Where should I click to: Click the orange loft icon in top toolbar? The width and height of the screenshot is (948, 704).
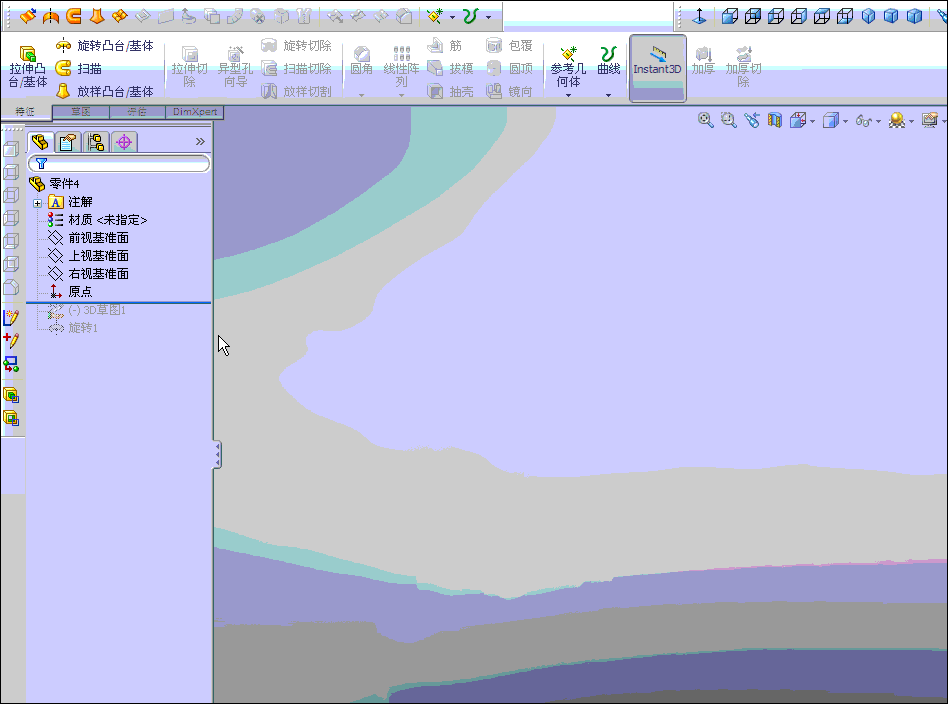(x=97, y=16)
